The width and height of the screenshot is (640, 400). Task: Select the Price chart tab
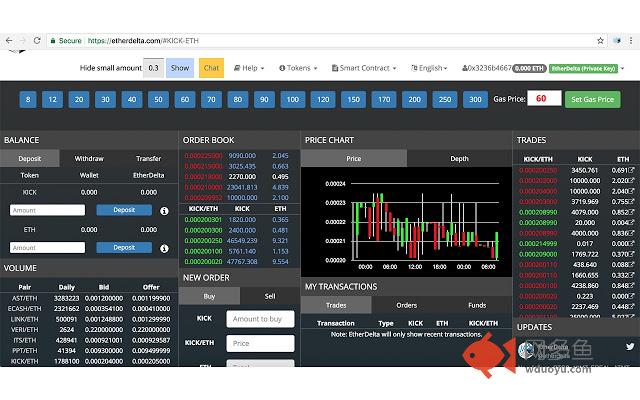pos(353,158)
